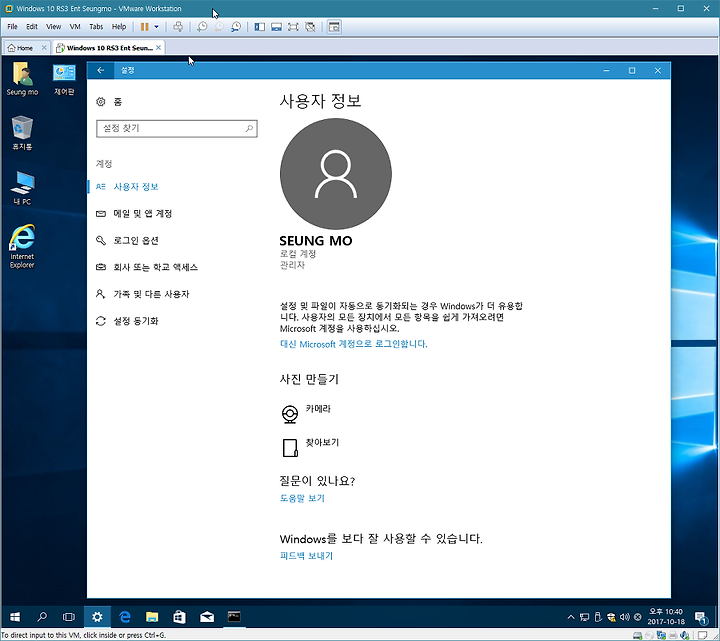Click the 홈 gear icon in Settings
Image resolution: width=720 pixels, height=641 pixels.
[101, 101]
